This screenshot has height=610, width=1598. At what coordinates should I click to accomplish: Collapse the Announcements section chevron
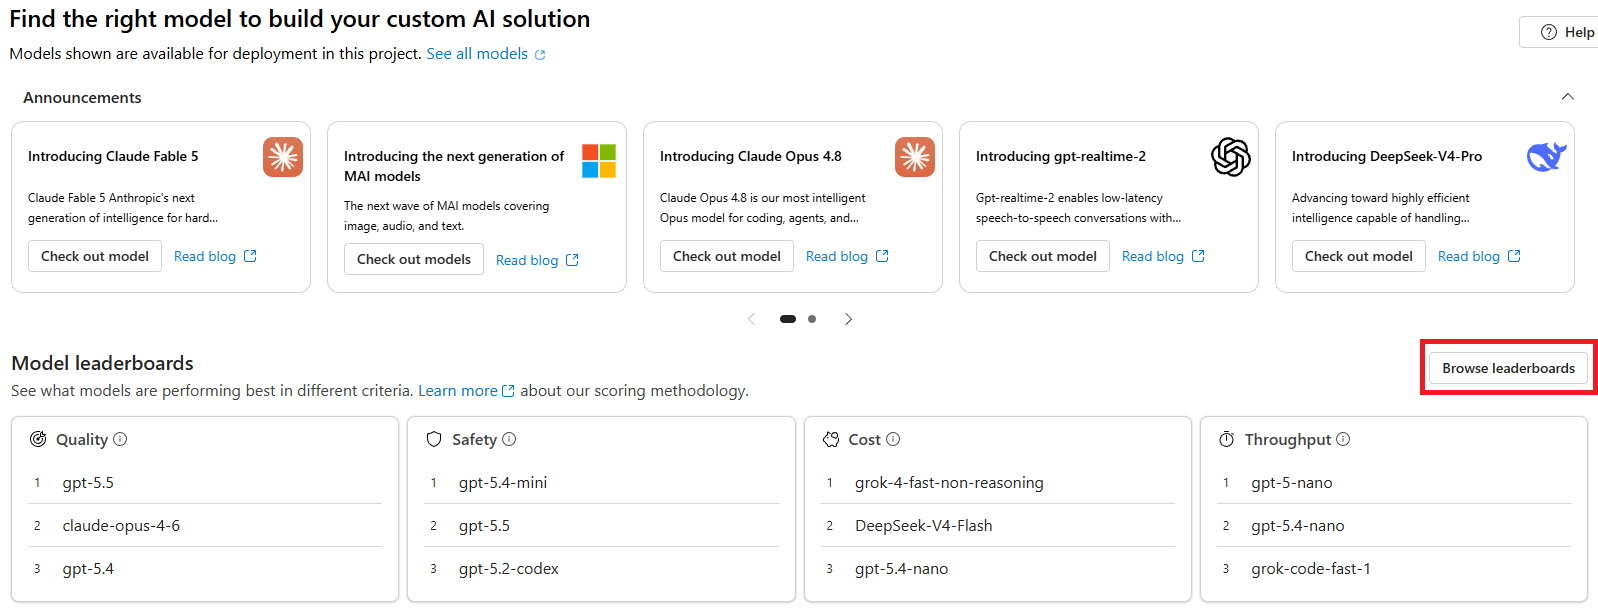click(x=1568, y=97)
